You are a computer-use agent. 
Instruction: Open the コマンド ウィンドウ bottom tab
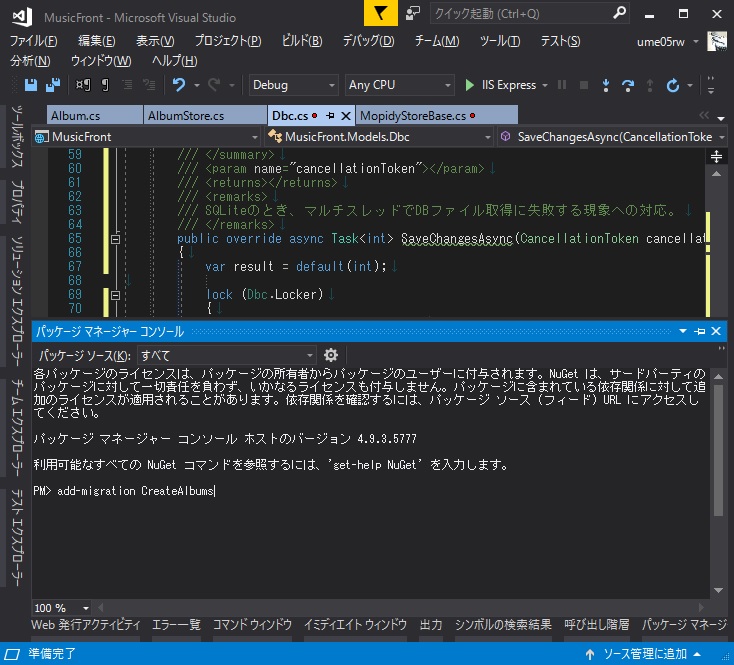252,625
